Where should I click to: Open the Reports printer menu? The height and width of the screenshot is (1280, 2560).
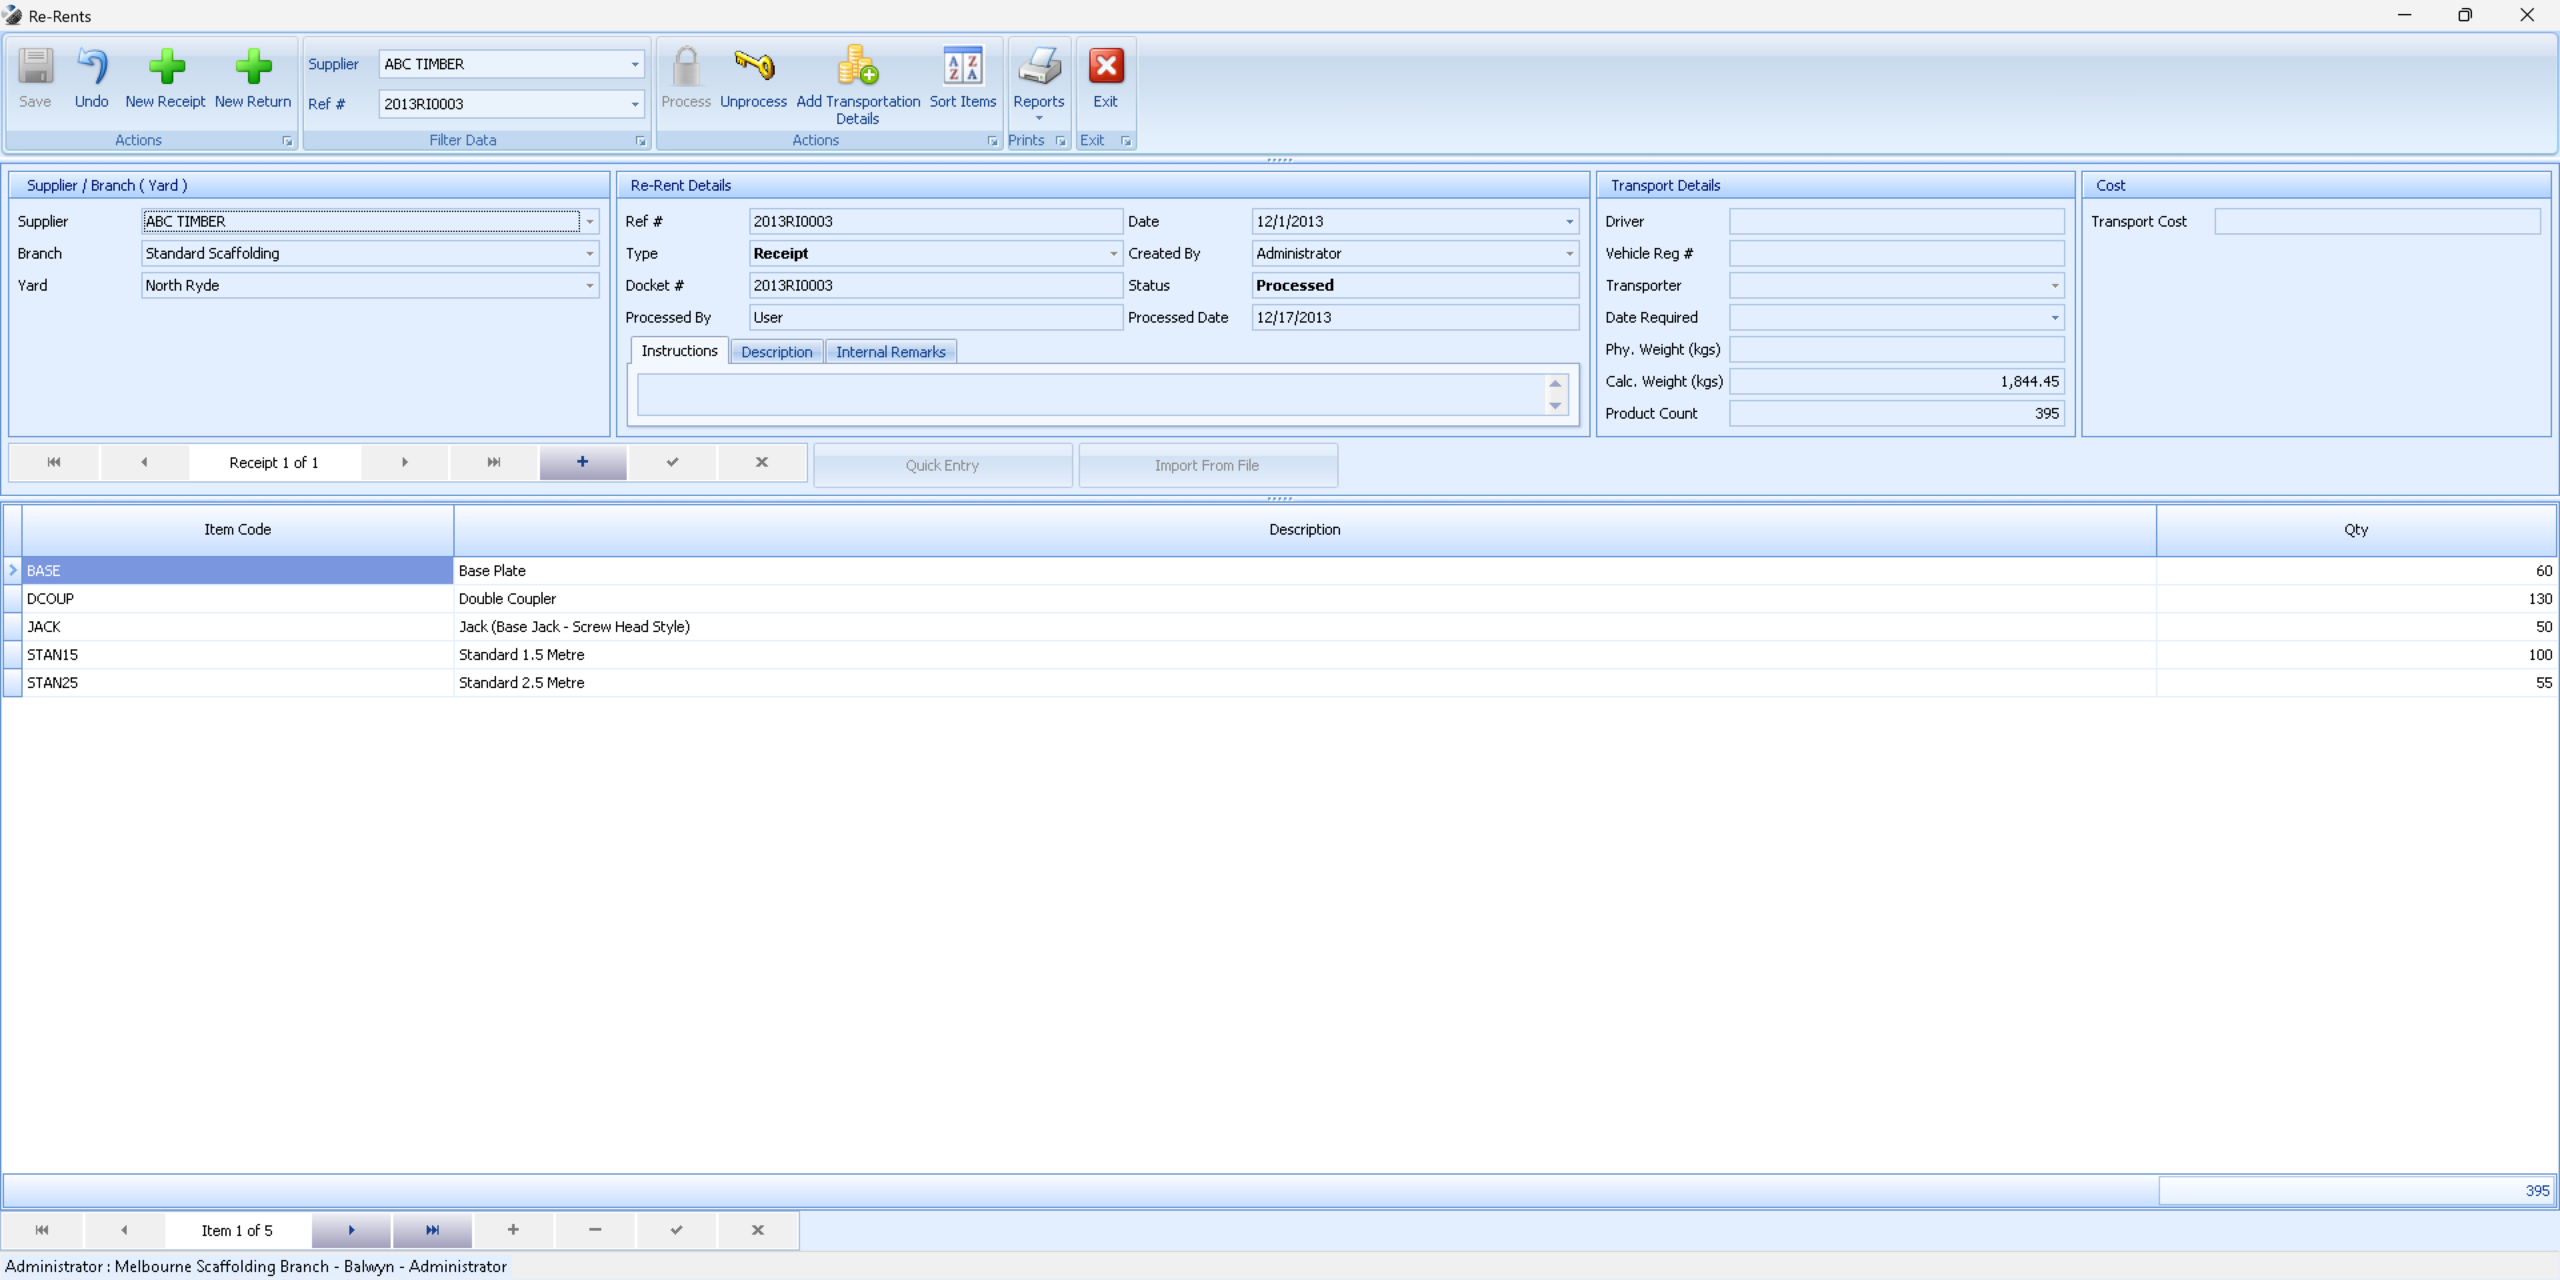(x=1038, y=68)
